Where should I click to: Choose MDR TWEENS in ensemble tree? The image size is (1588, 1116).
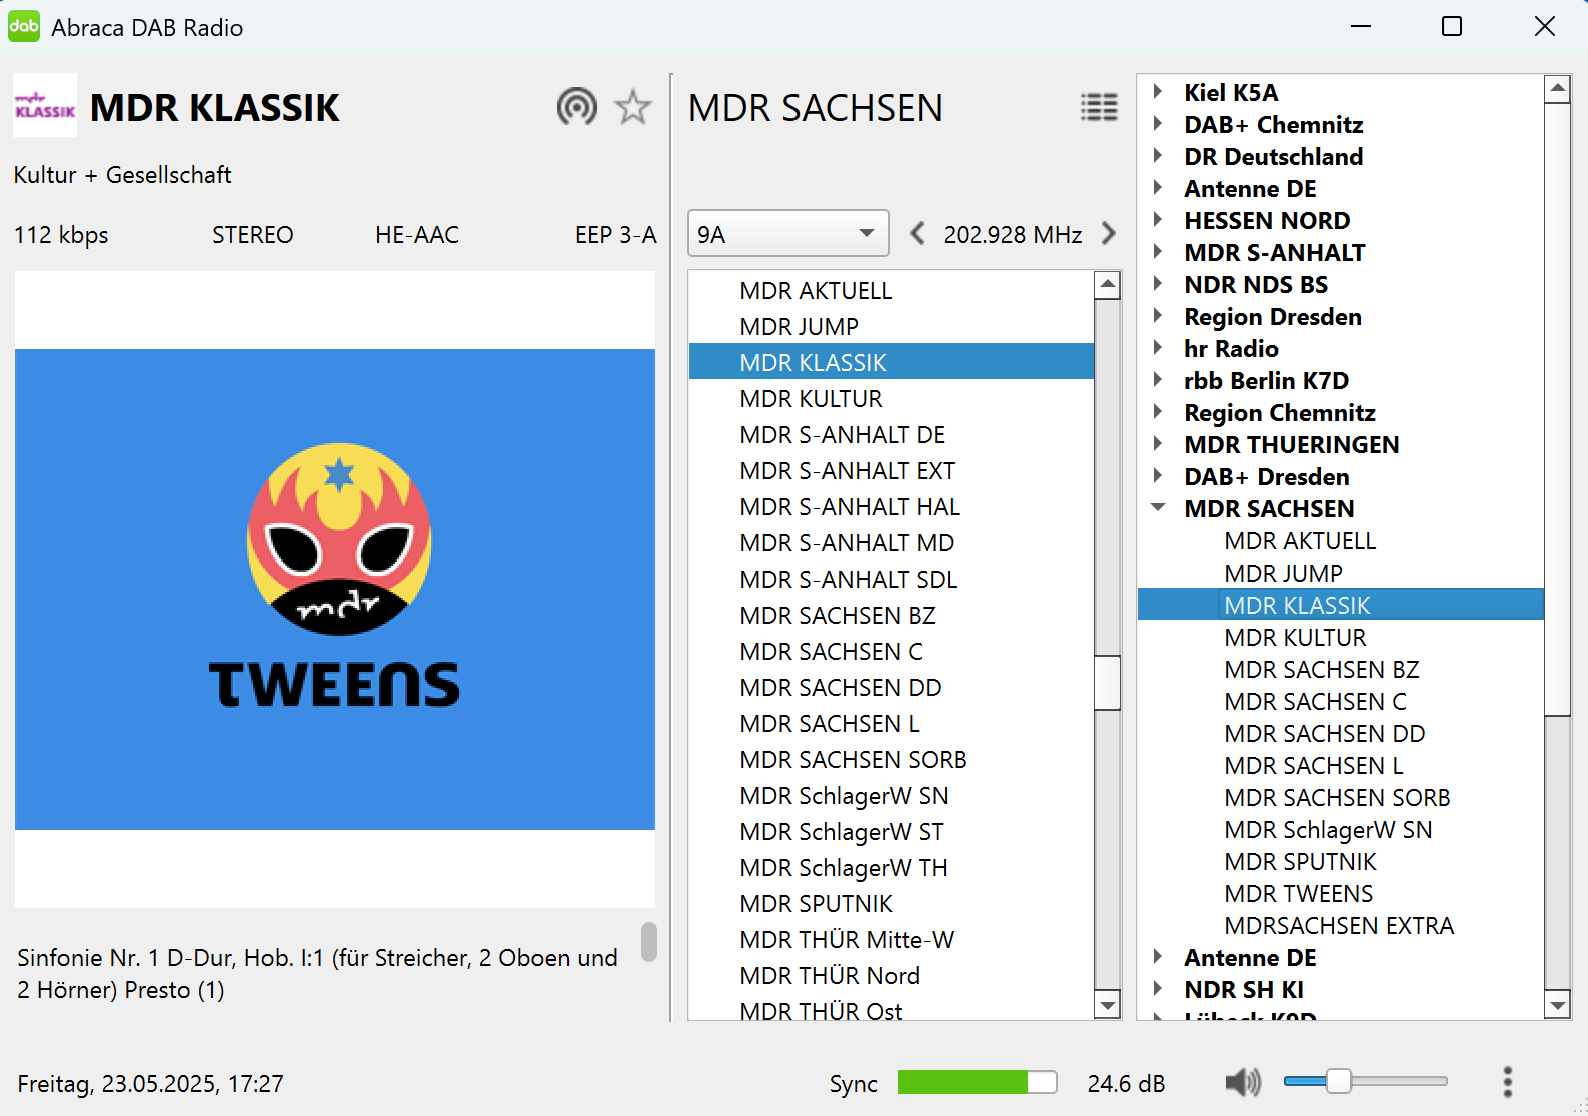[x=1298, y=894]
